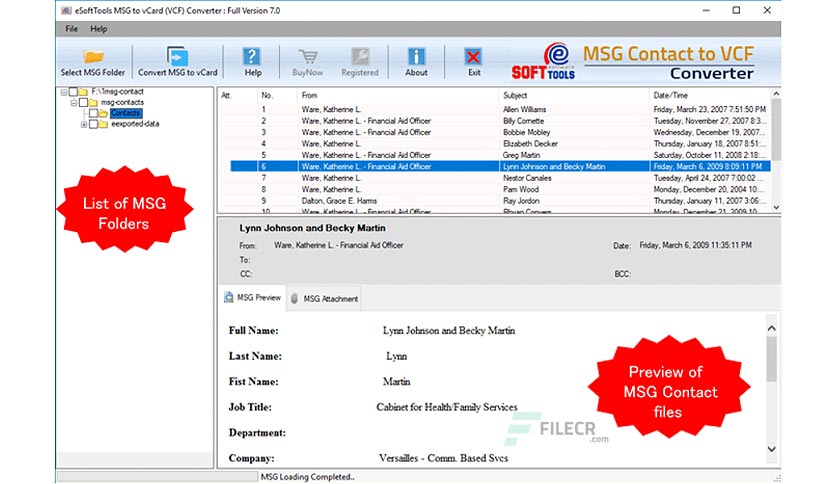Screen dimensions: 836x484
Task: Click the F:\msg-contact folder icon
Action: [x=83, y=92]
